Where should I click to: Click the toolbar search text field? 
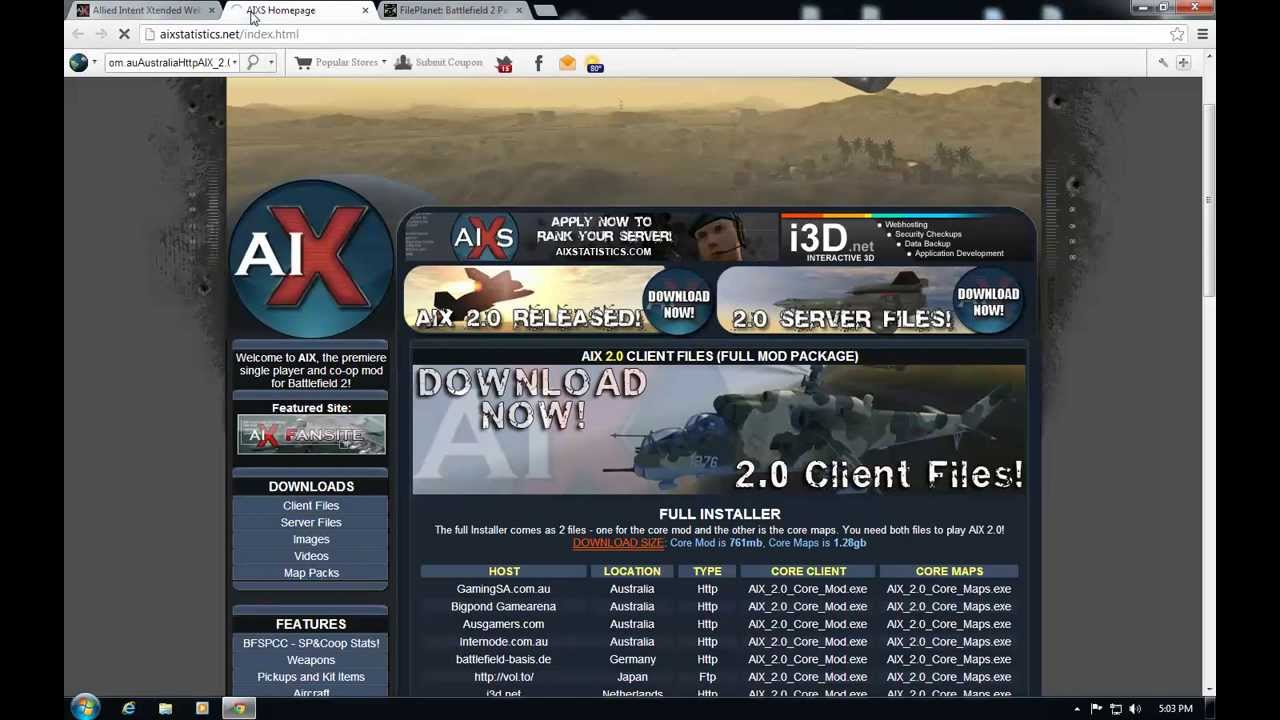[x=168, y=62]
